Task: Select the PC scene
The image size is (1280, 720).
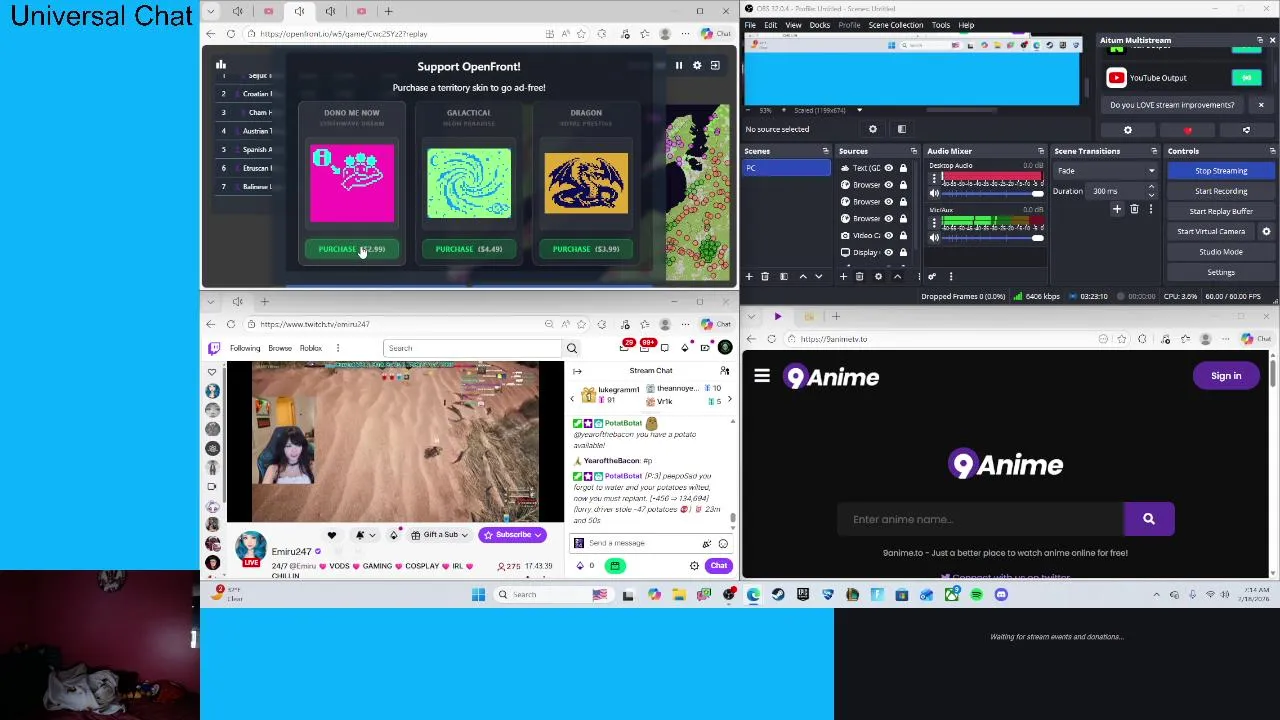Action: tap(787, 168)
